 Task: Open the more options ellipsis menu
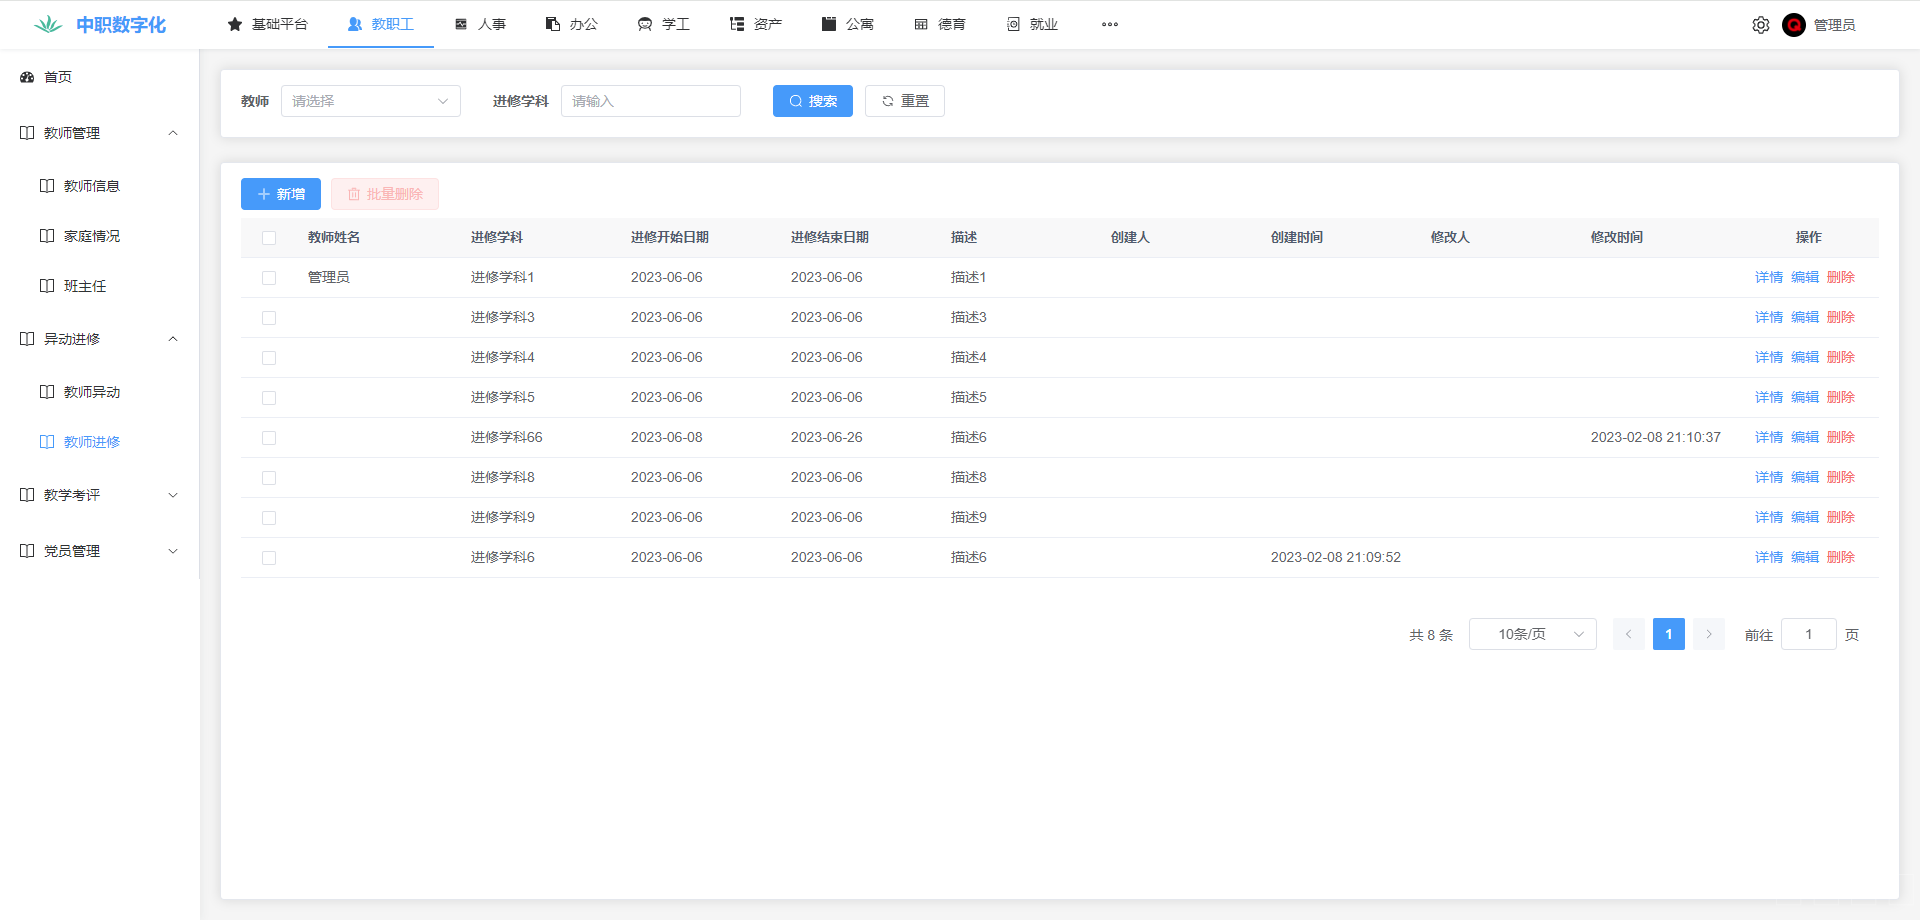[x=1109, y=24]
